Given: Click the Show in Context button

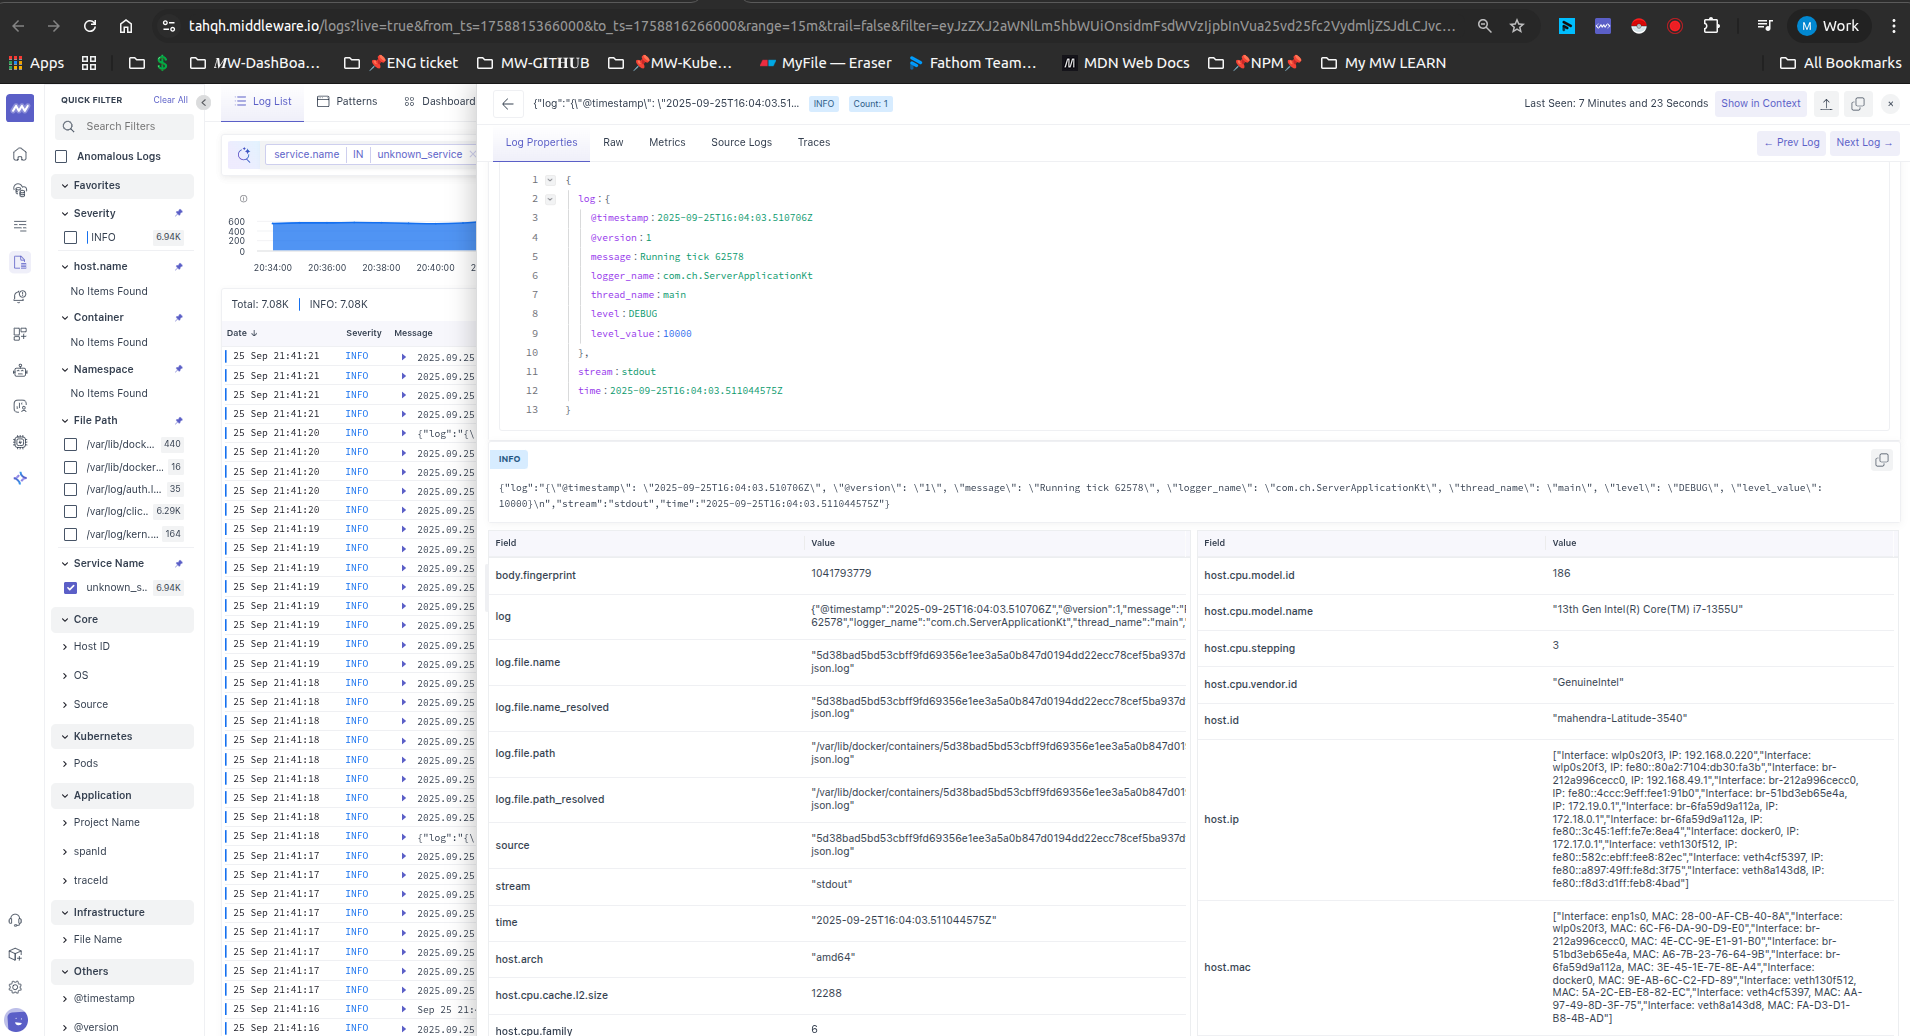Looking at the screenshot, I should pyautogui.click(x=1760, y=104).
